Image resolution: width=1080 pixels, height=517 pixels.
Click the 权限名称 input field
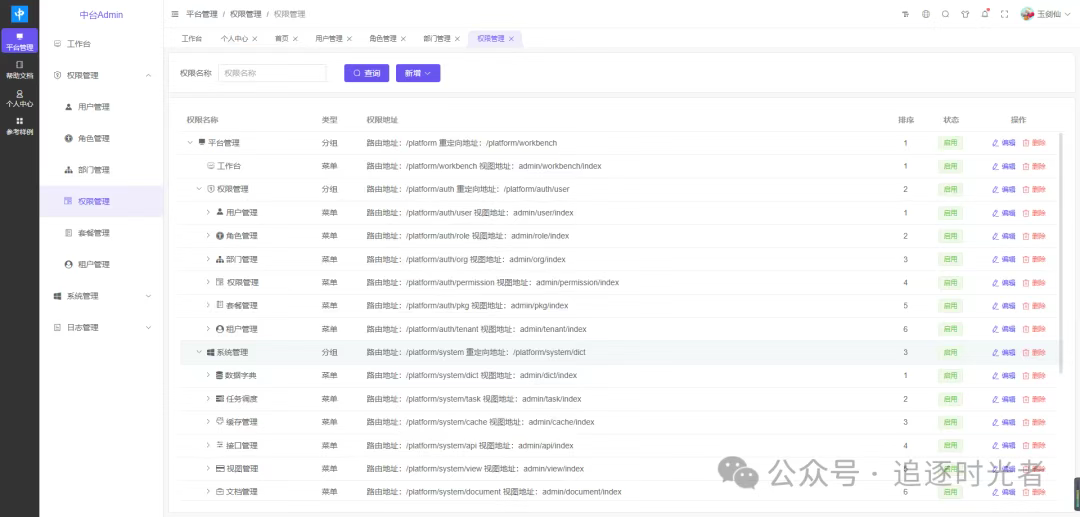pyautogui.click(x=272, y=73)
